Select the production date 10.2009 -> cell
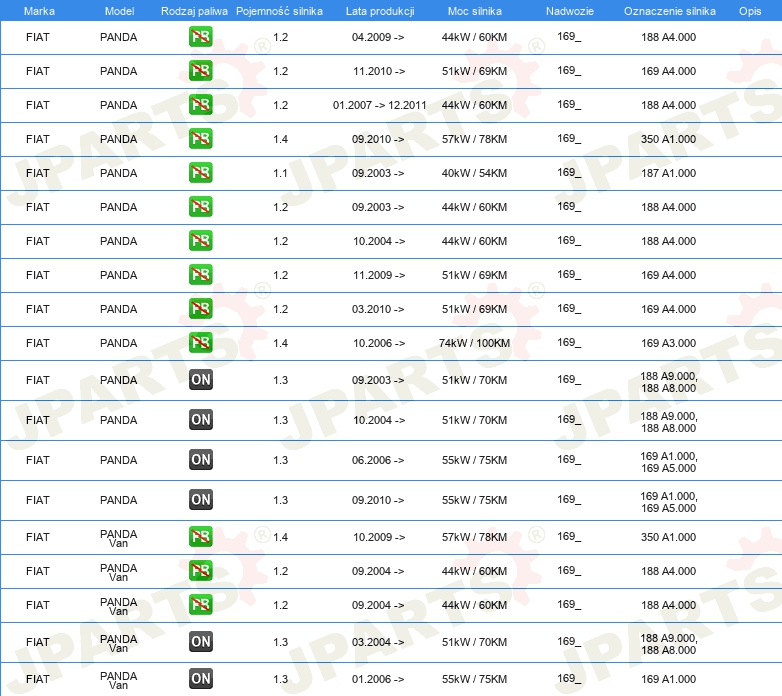The width and height of the screenshot is (782, 696). (x=379, y=537)
